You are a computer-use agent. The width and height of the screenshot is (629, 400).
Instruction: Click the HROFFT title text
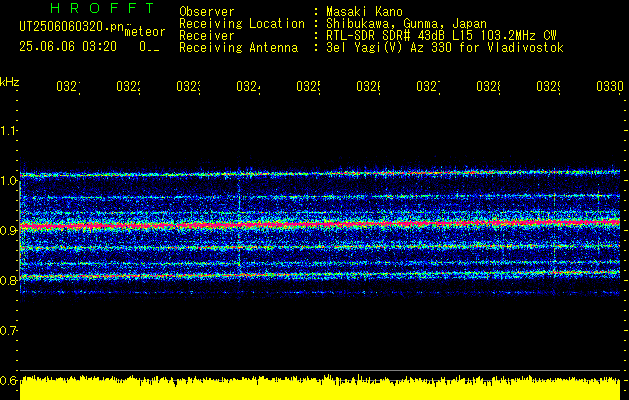point(103,8)
